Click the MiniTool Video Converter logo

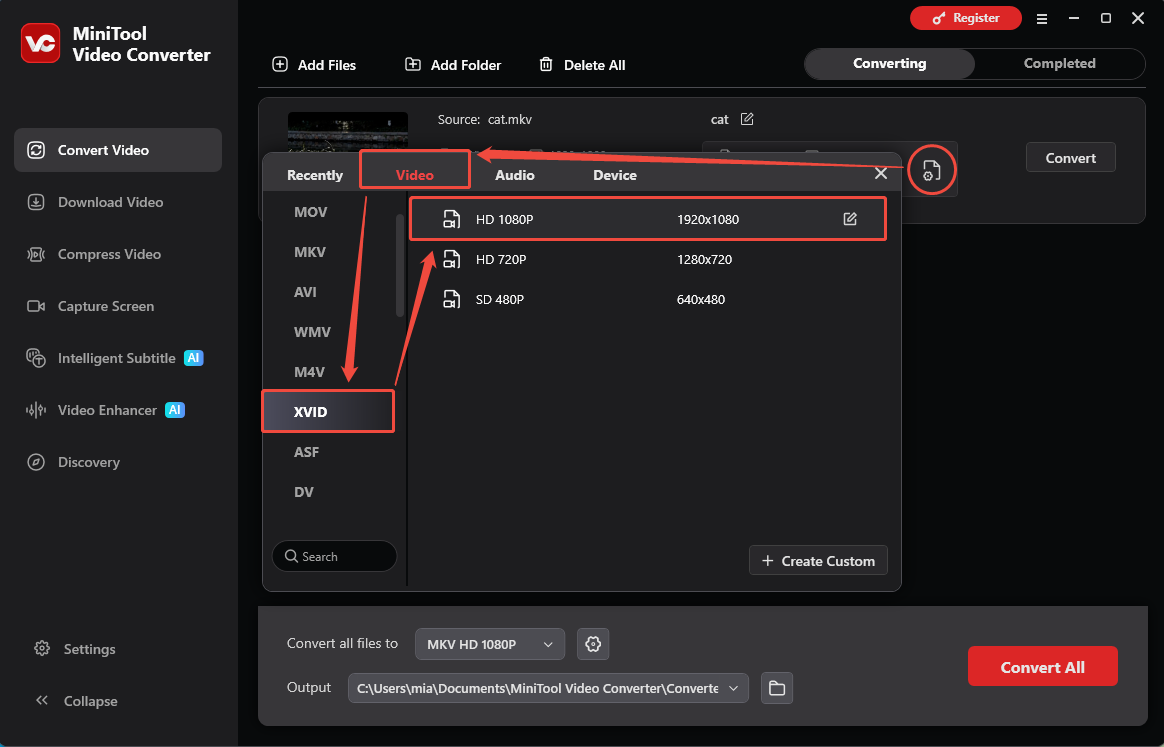pyautogui.click(x=40, y=43)
